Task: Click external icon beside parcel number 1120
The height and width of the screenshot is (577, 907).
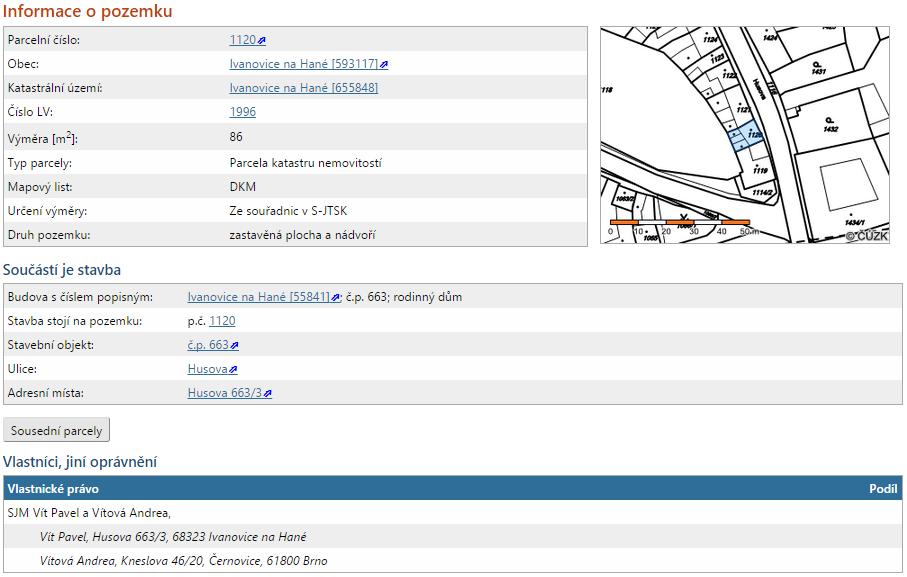Action: (x=261, y=40)
